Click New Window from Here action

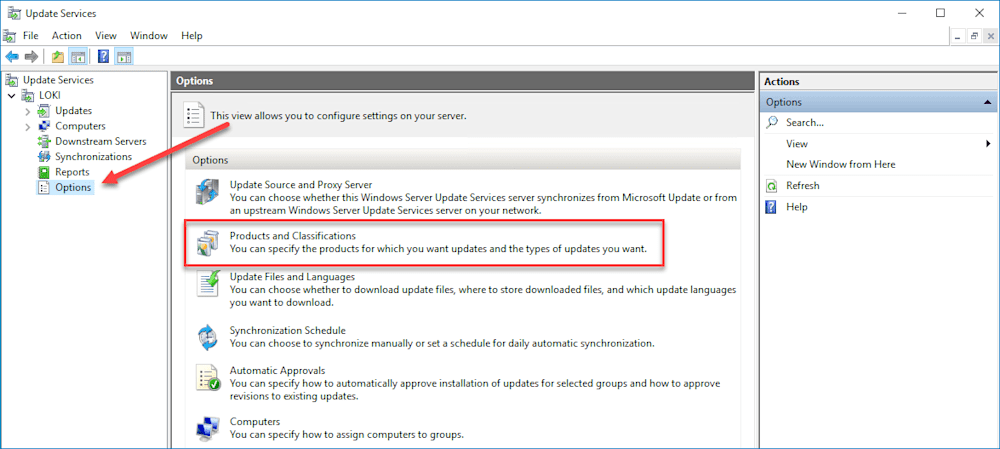coord(841,165)
